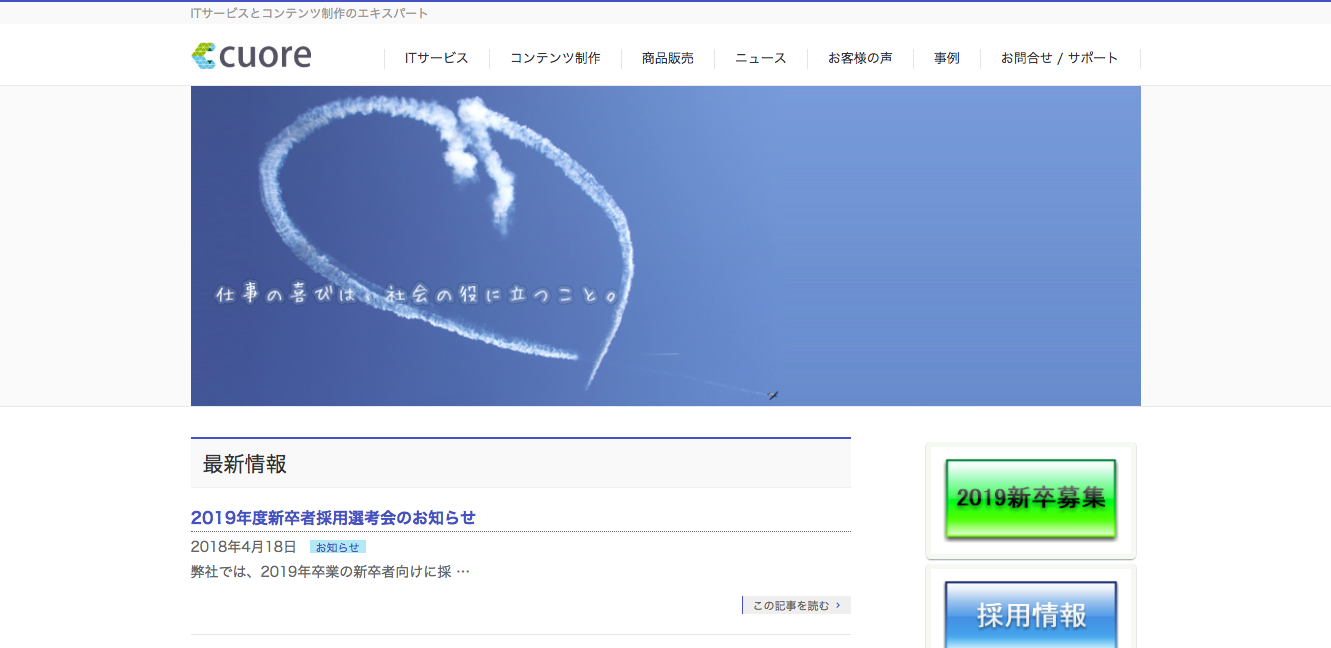Open the 事例 menu item
Image resolution: width=1331 pixels, height=648 pixels.
click(947, 58)
